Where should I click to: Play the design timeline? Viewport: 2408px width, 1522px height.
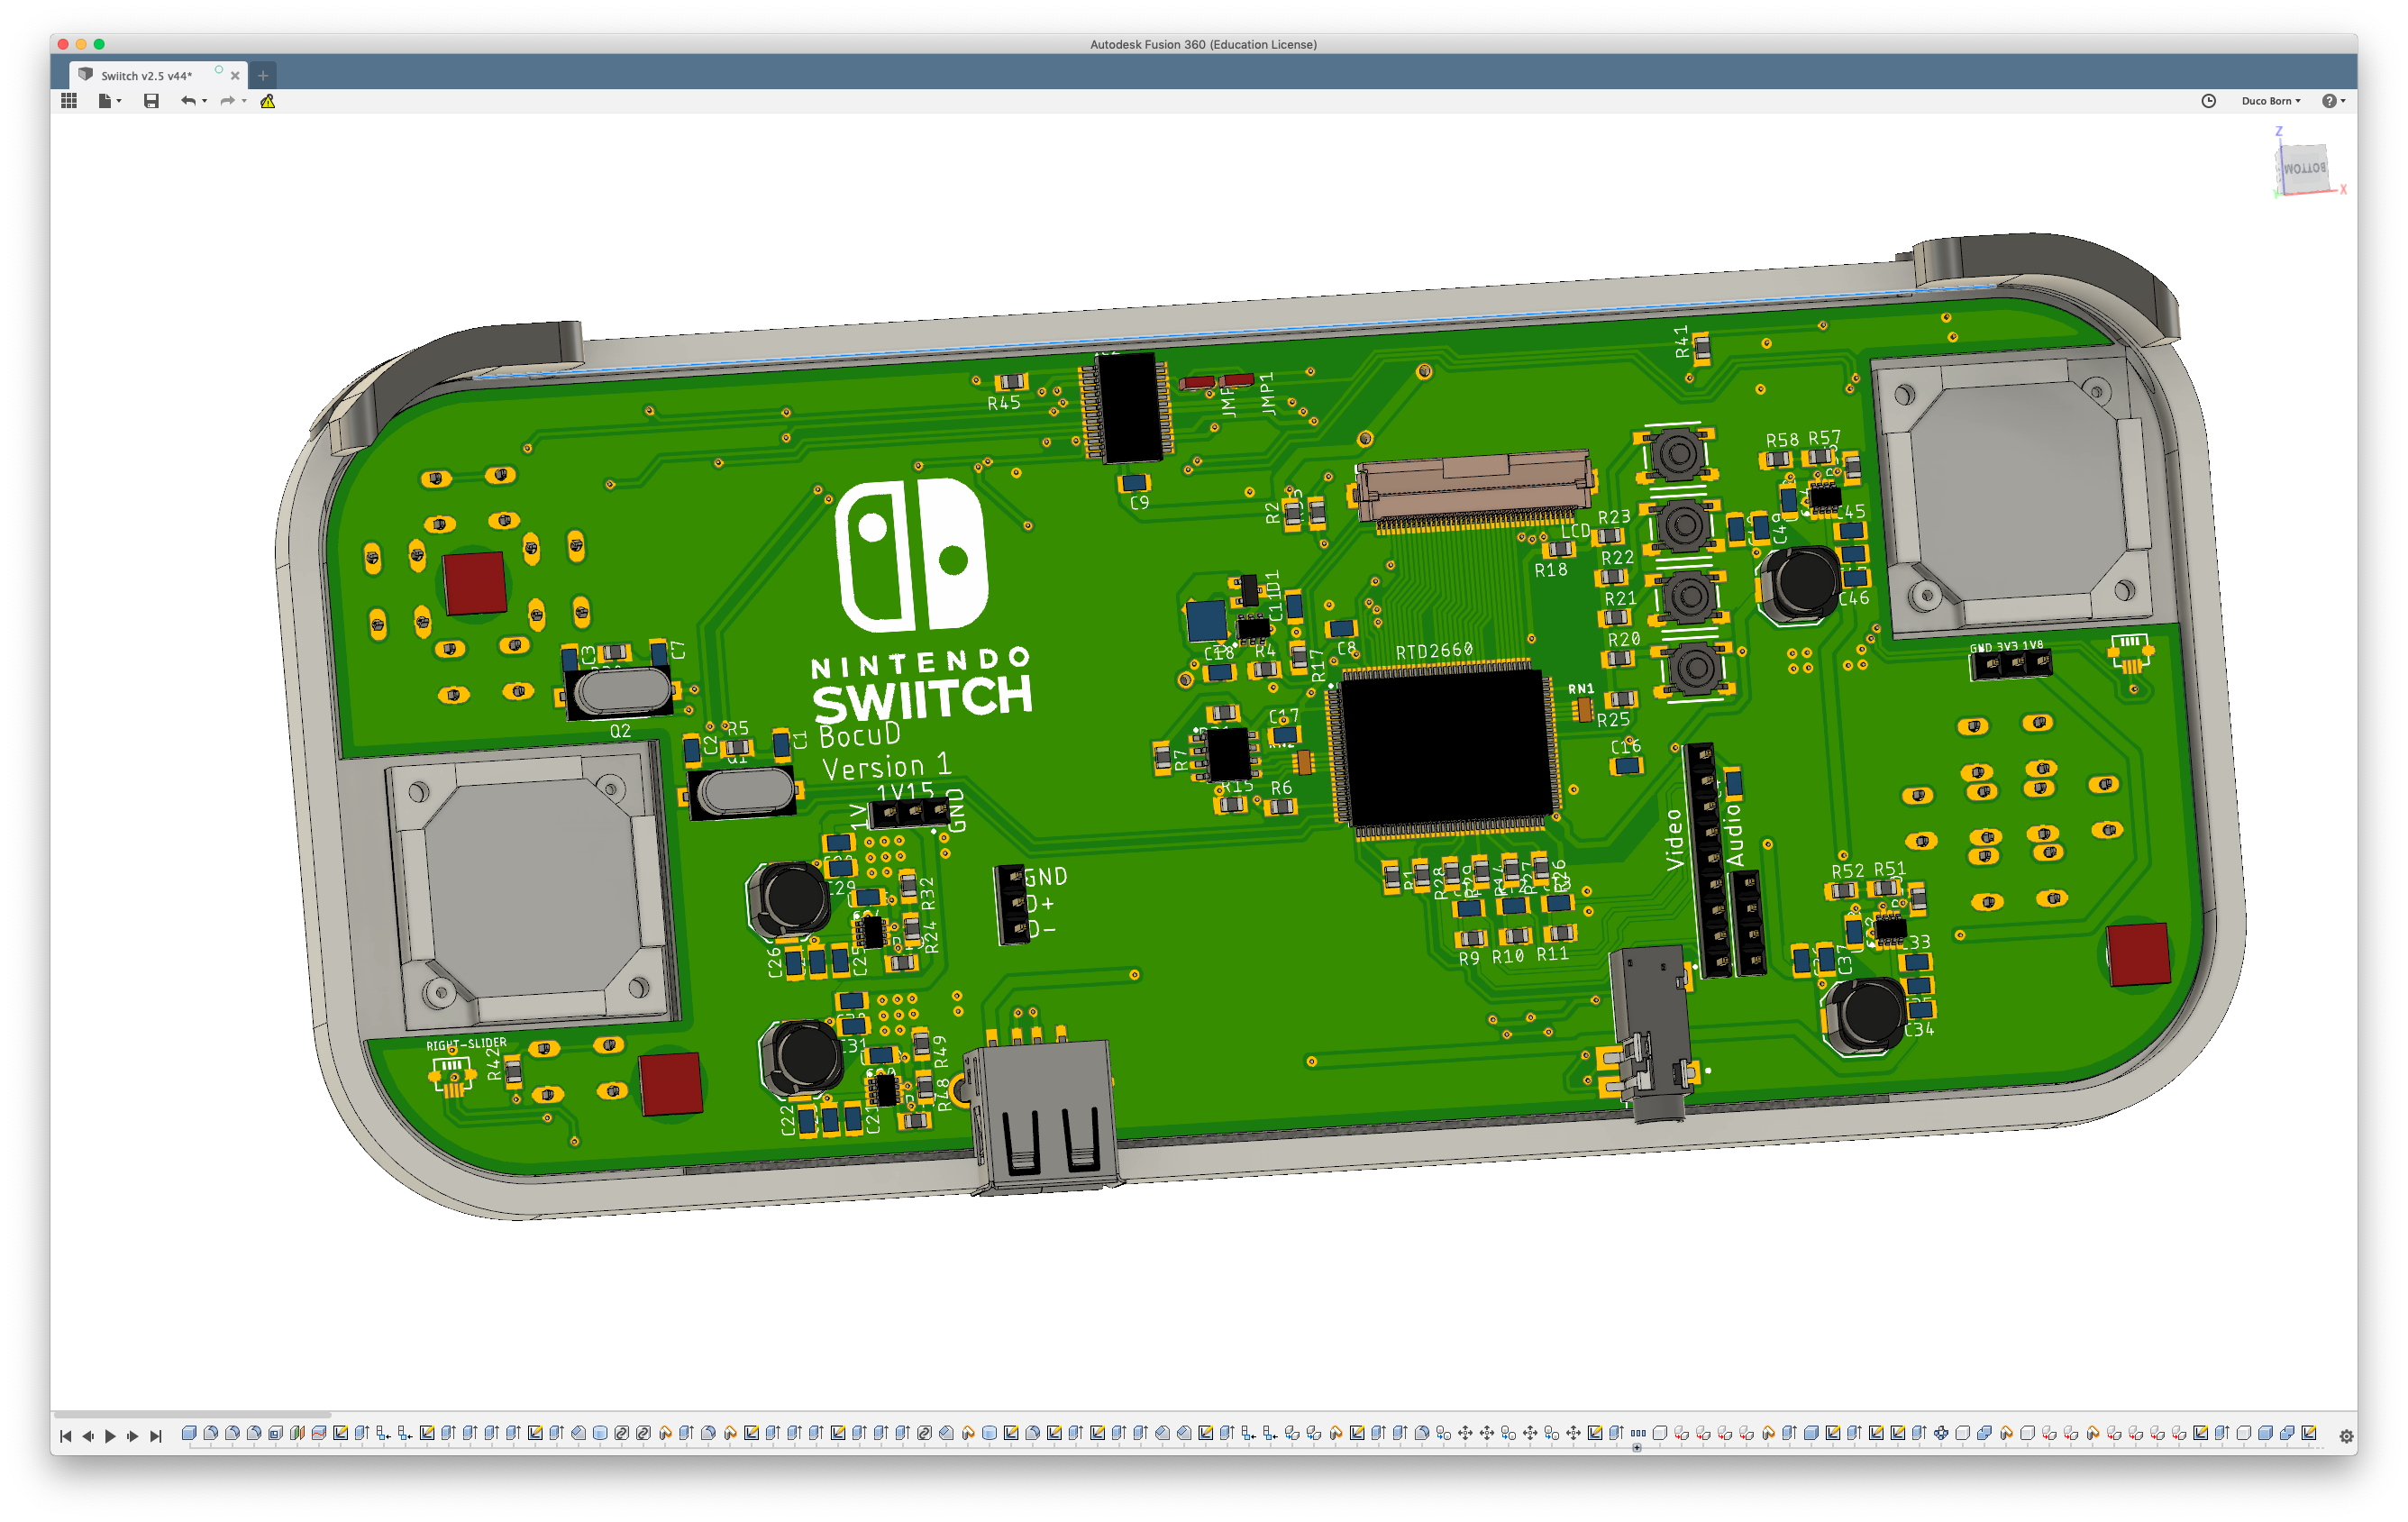(x=110, y=1436)
